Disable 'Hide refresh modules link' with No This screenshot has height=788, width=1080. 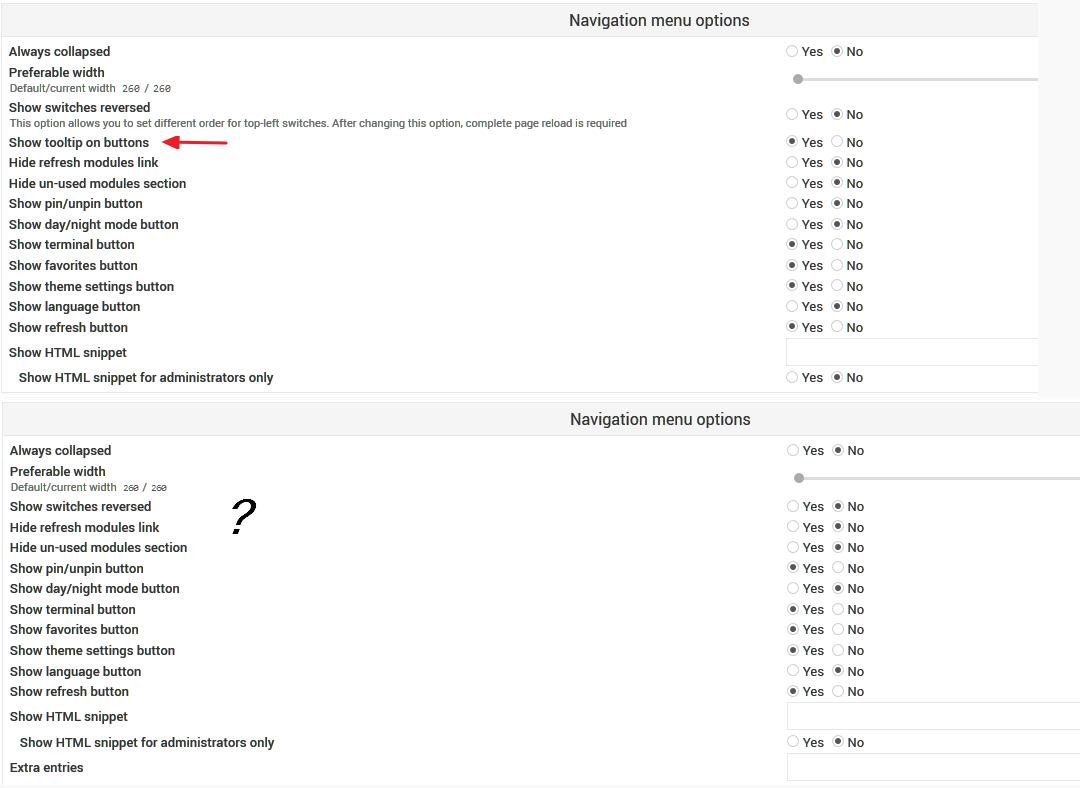pyautogui.click(x=838, y=162)
